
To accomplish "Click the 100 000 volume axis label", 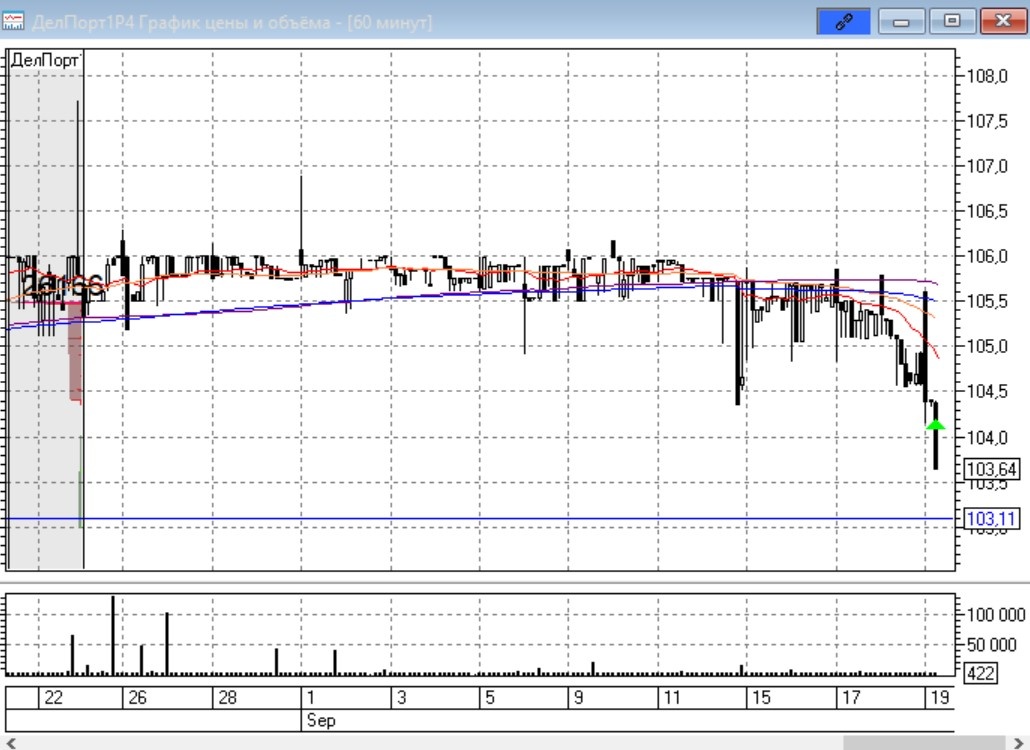I will pyautogui.click(x=996, y=615).
